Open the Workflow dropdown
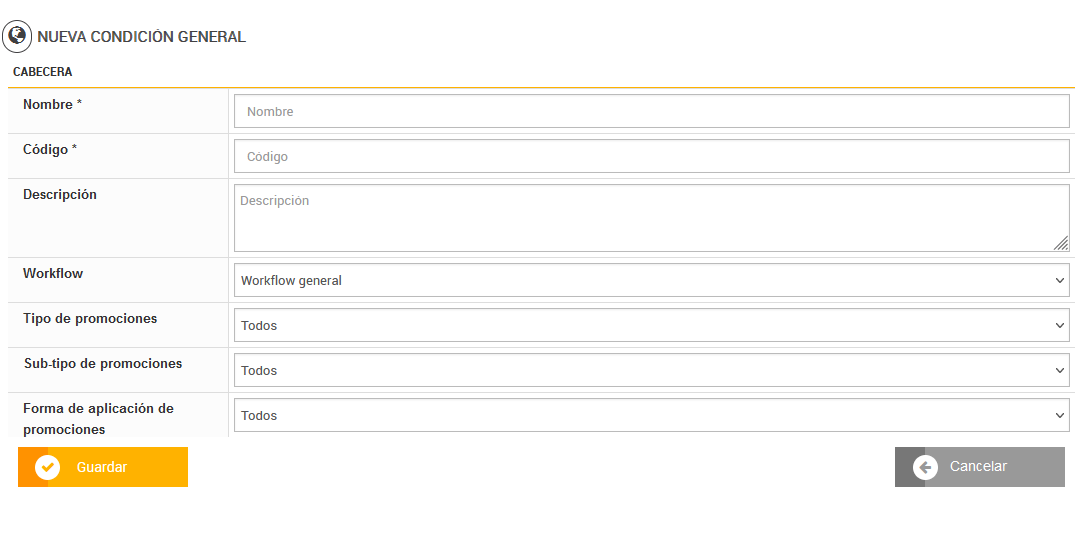This screenshot has width=1086, height=533. pos(652,280)
